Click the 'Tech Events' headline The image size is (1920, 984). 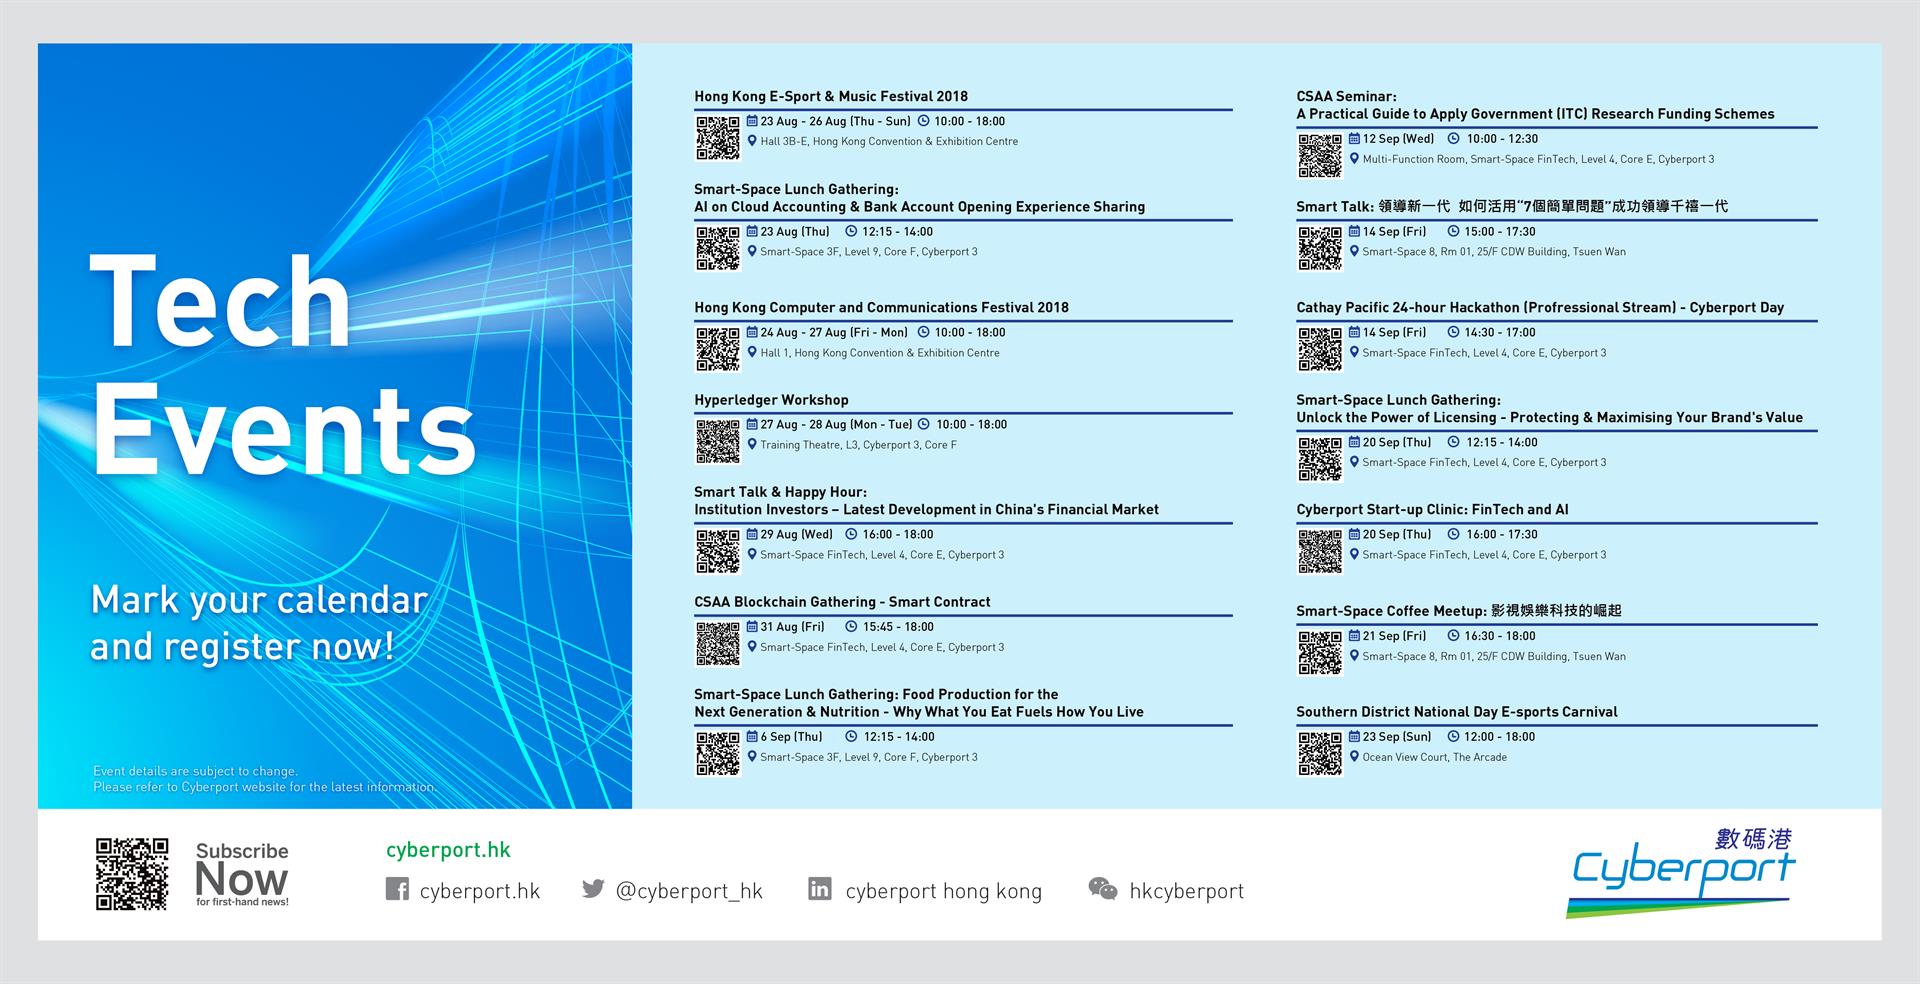283,363
